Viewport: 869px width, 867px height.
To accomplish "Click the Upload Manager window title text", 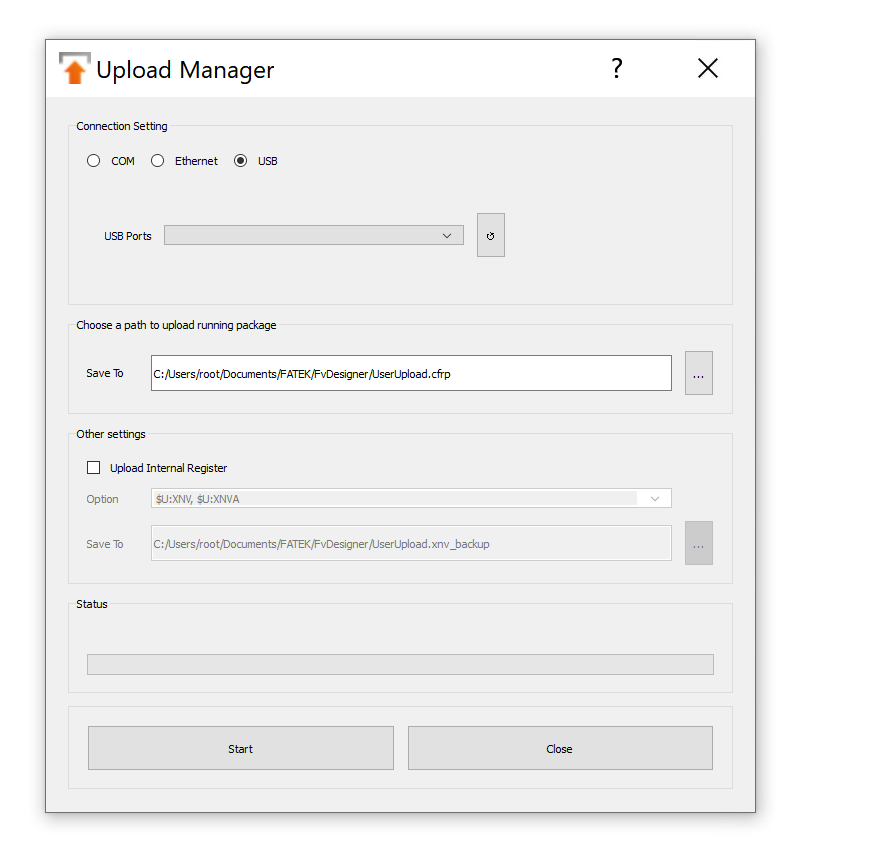I will (x=185, y=70).
